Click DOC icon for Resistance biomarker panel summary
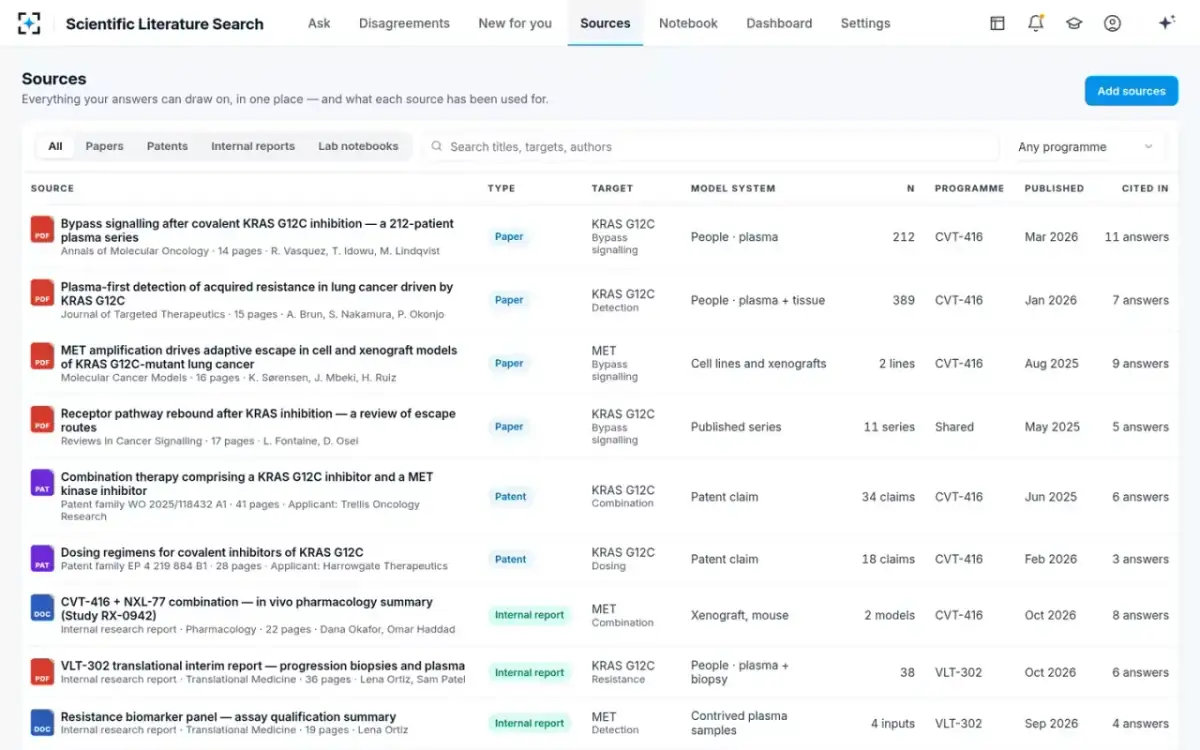Screen dimensions: 1200x750 pyautogui.click(x=42, y=723)
